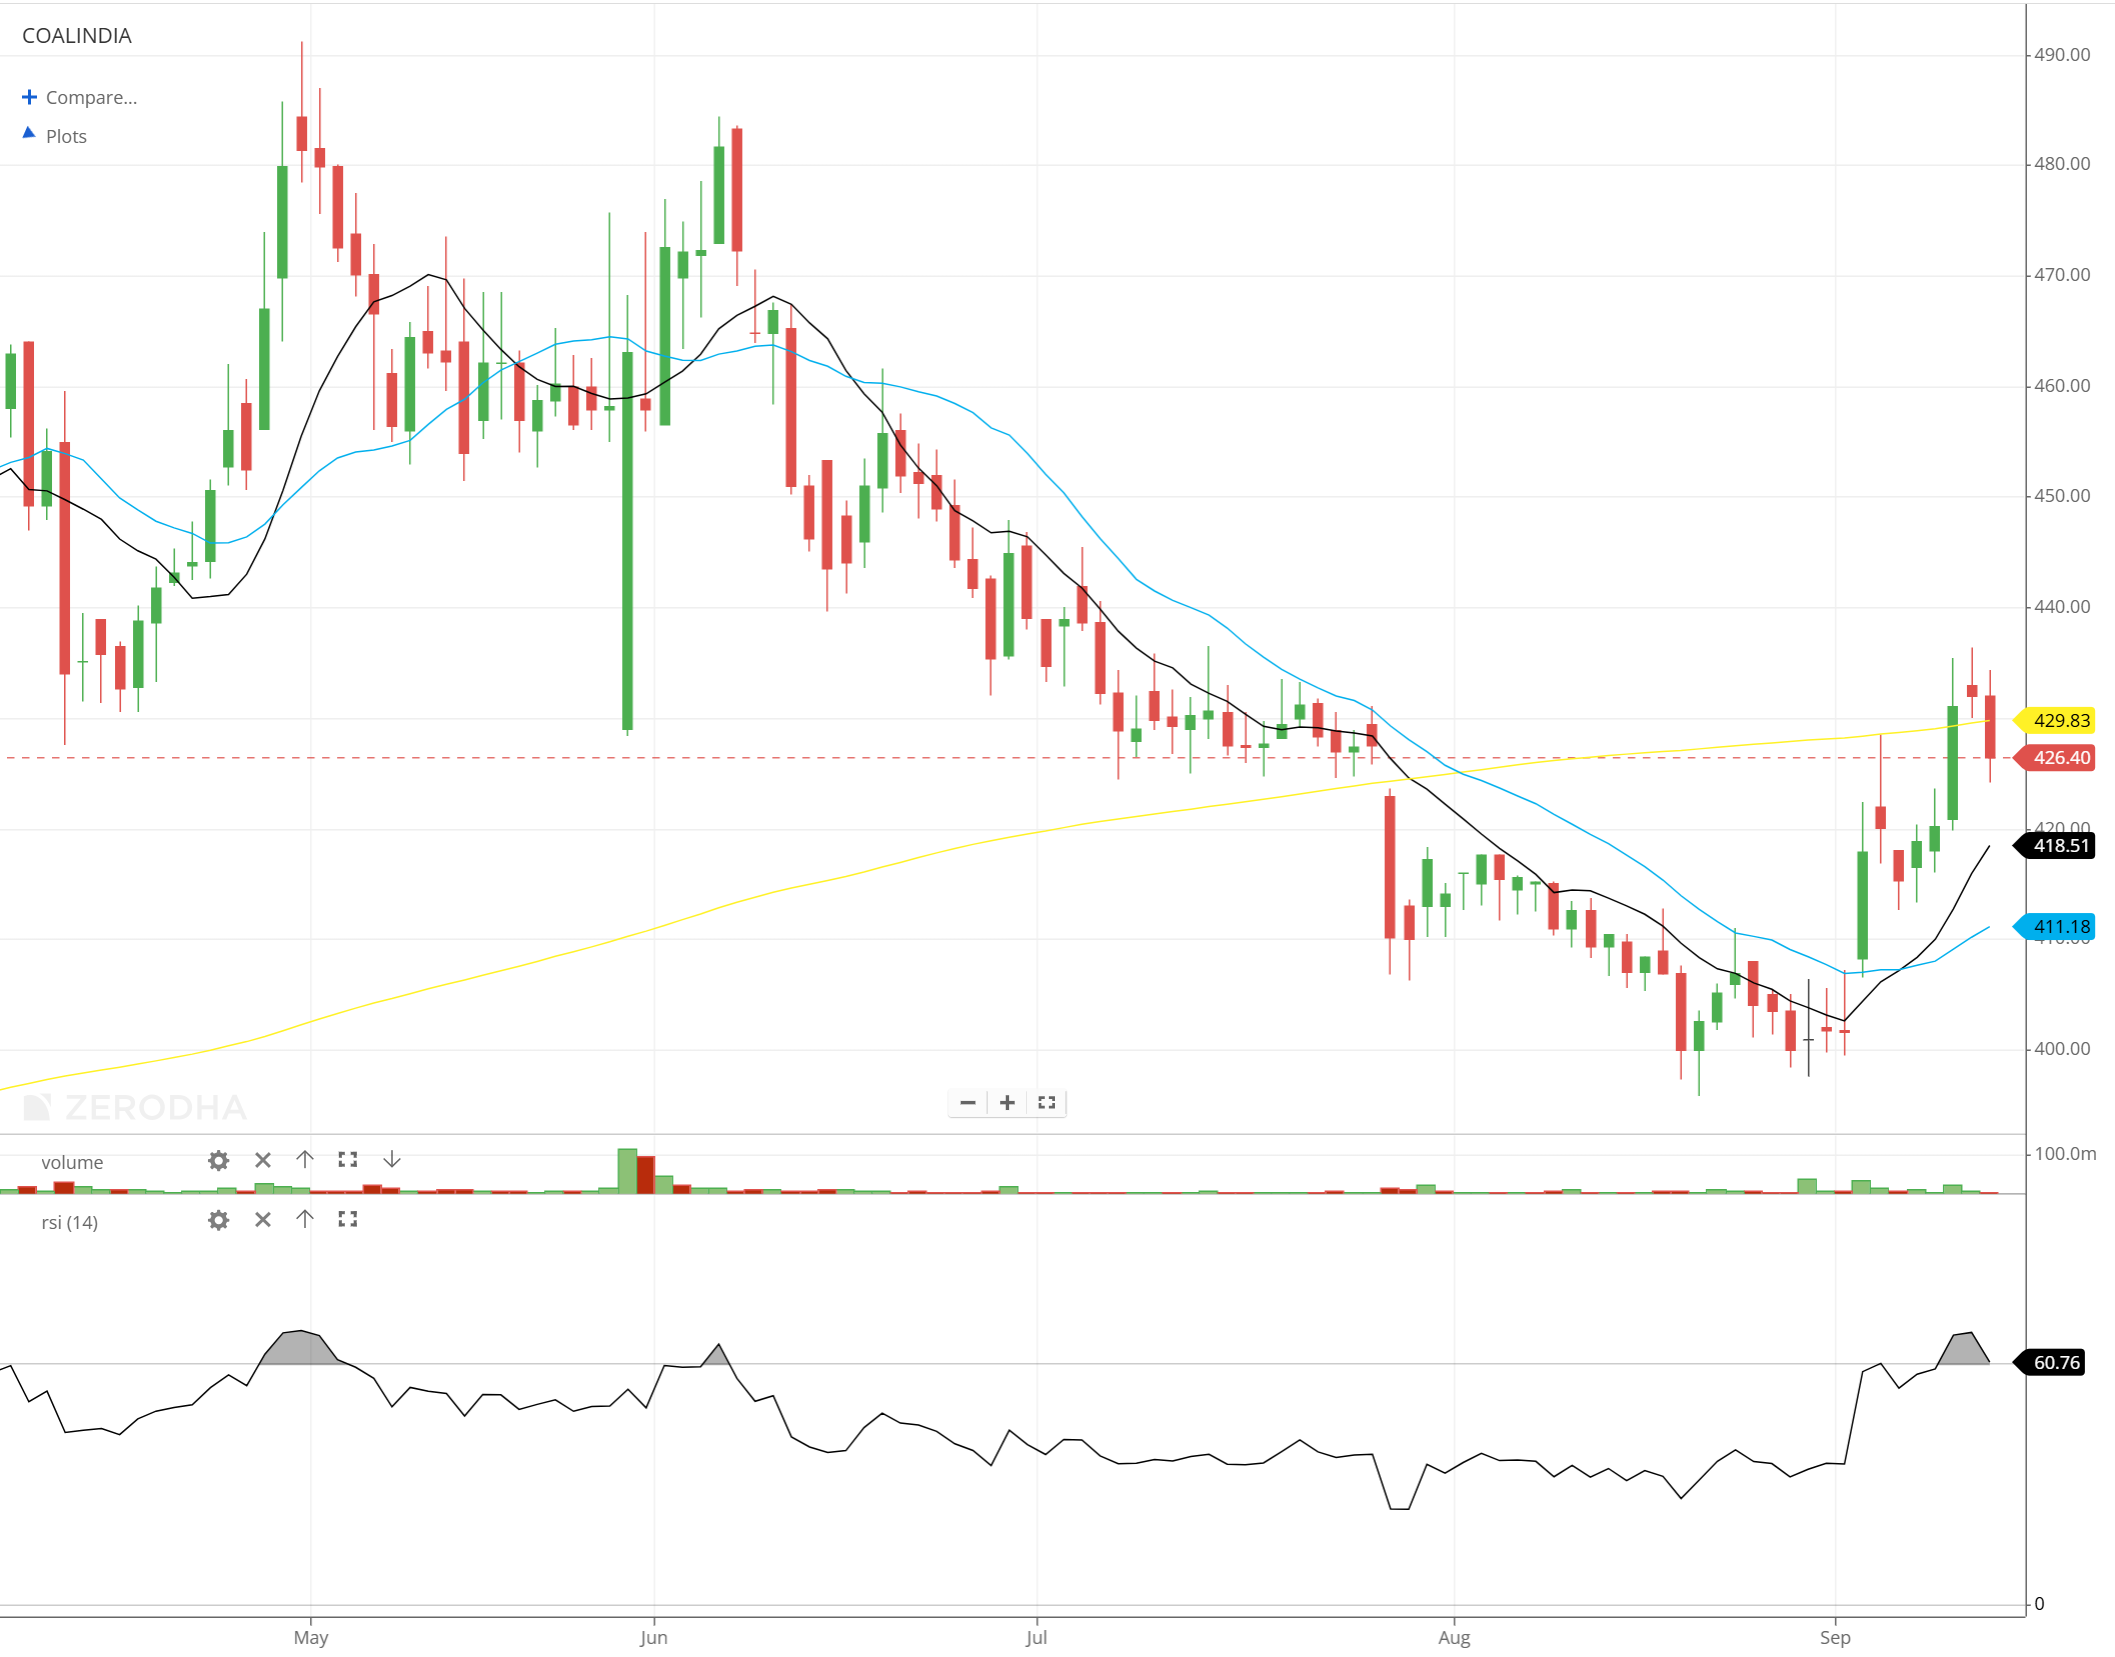
Task: Maximize the rsi (14) panel
Action: [x=347, y=1219]
